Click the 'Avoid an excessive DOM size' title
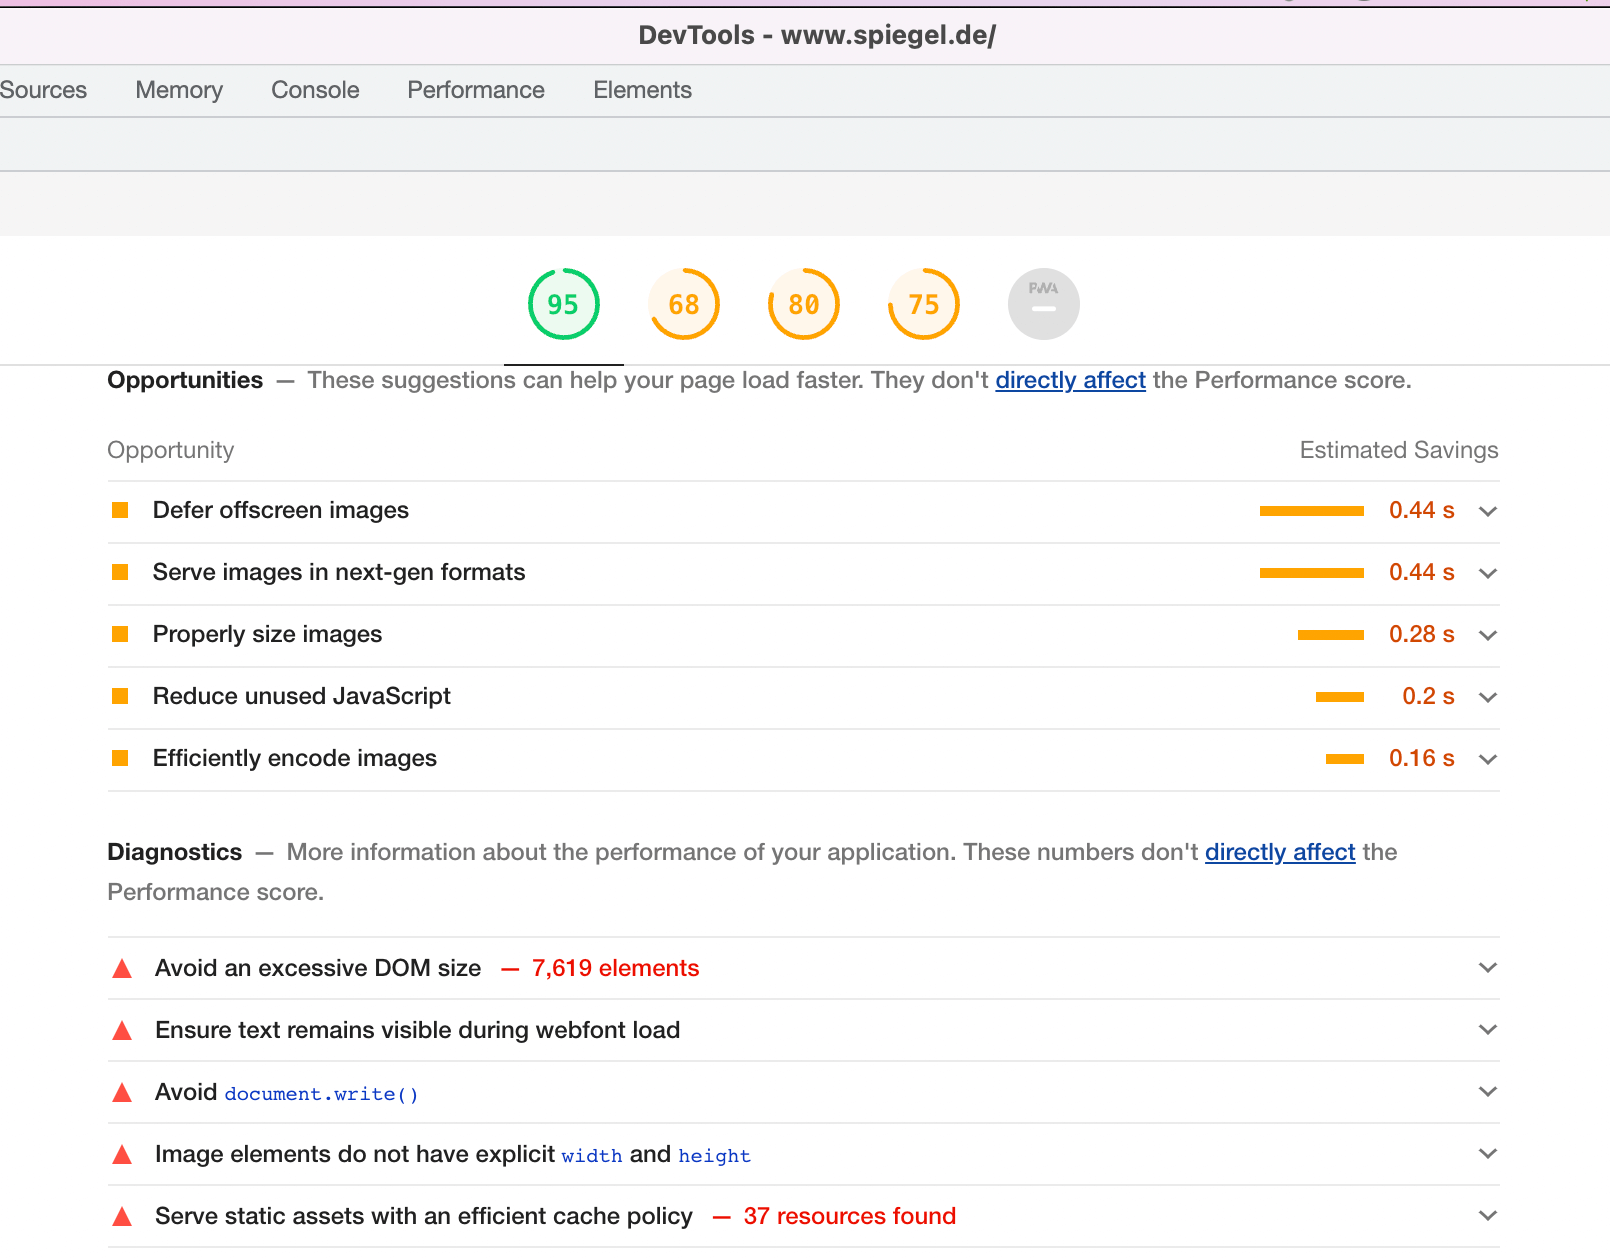The height and width of the screenshot is (1258, 1610). pos(318,968)
